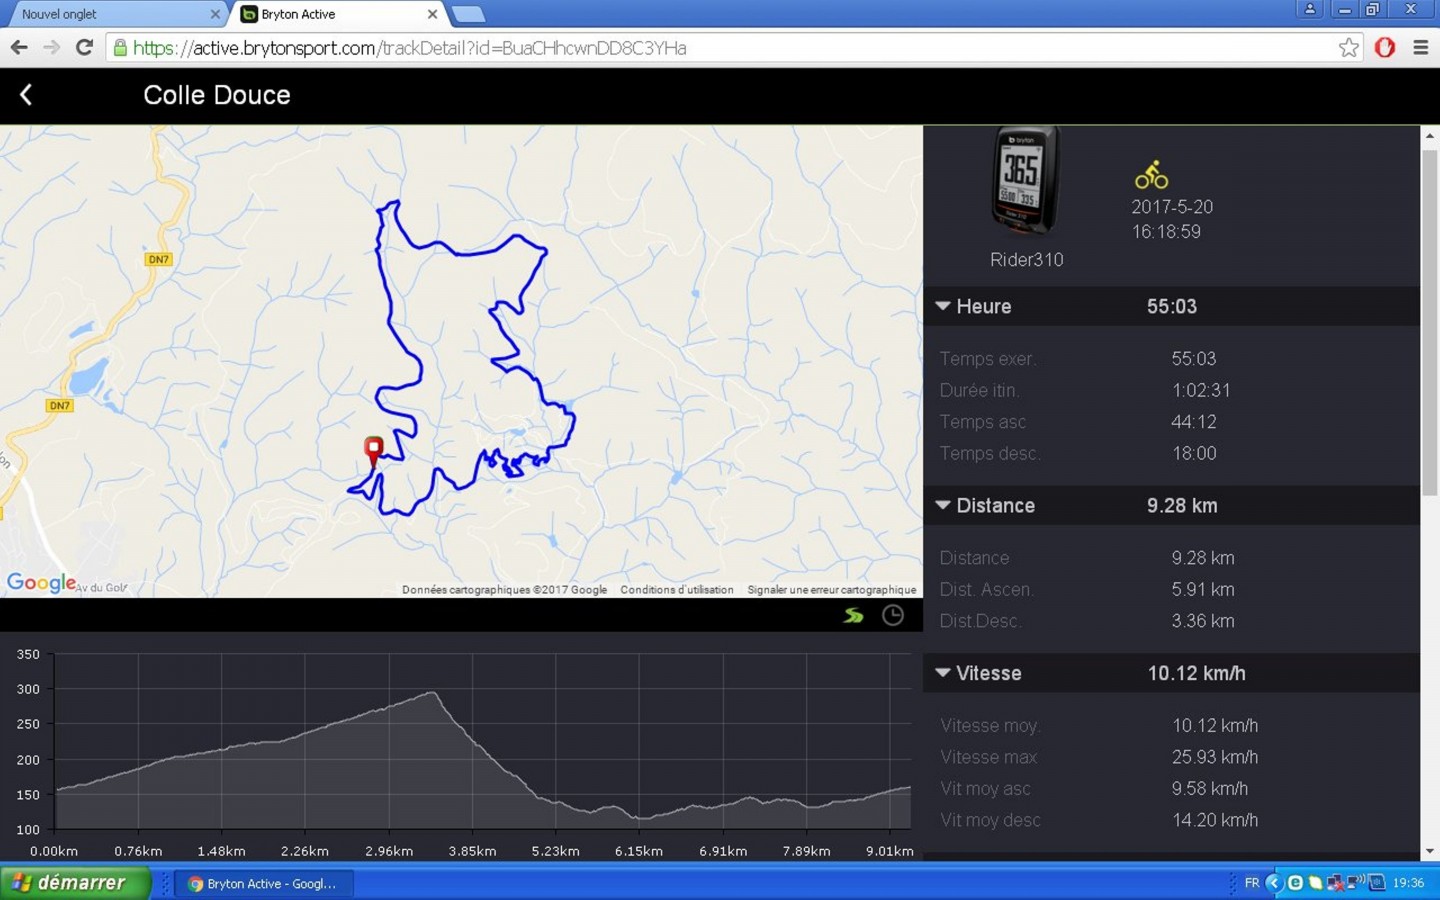Click the FR language indicator
This screenshot has height=900, width=1440.
pyautogui.click(x=1252, y=883)
